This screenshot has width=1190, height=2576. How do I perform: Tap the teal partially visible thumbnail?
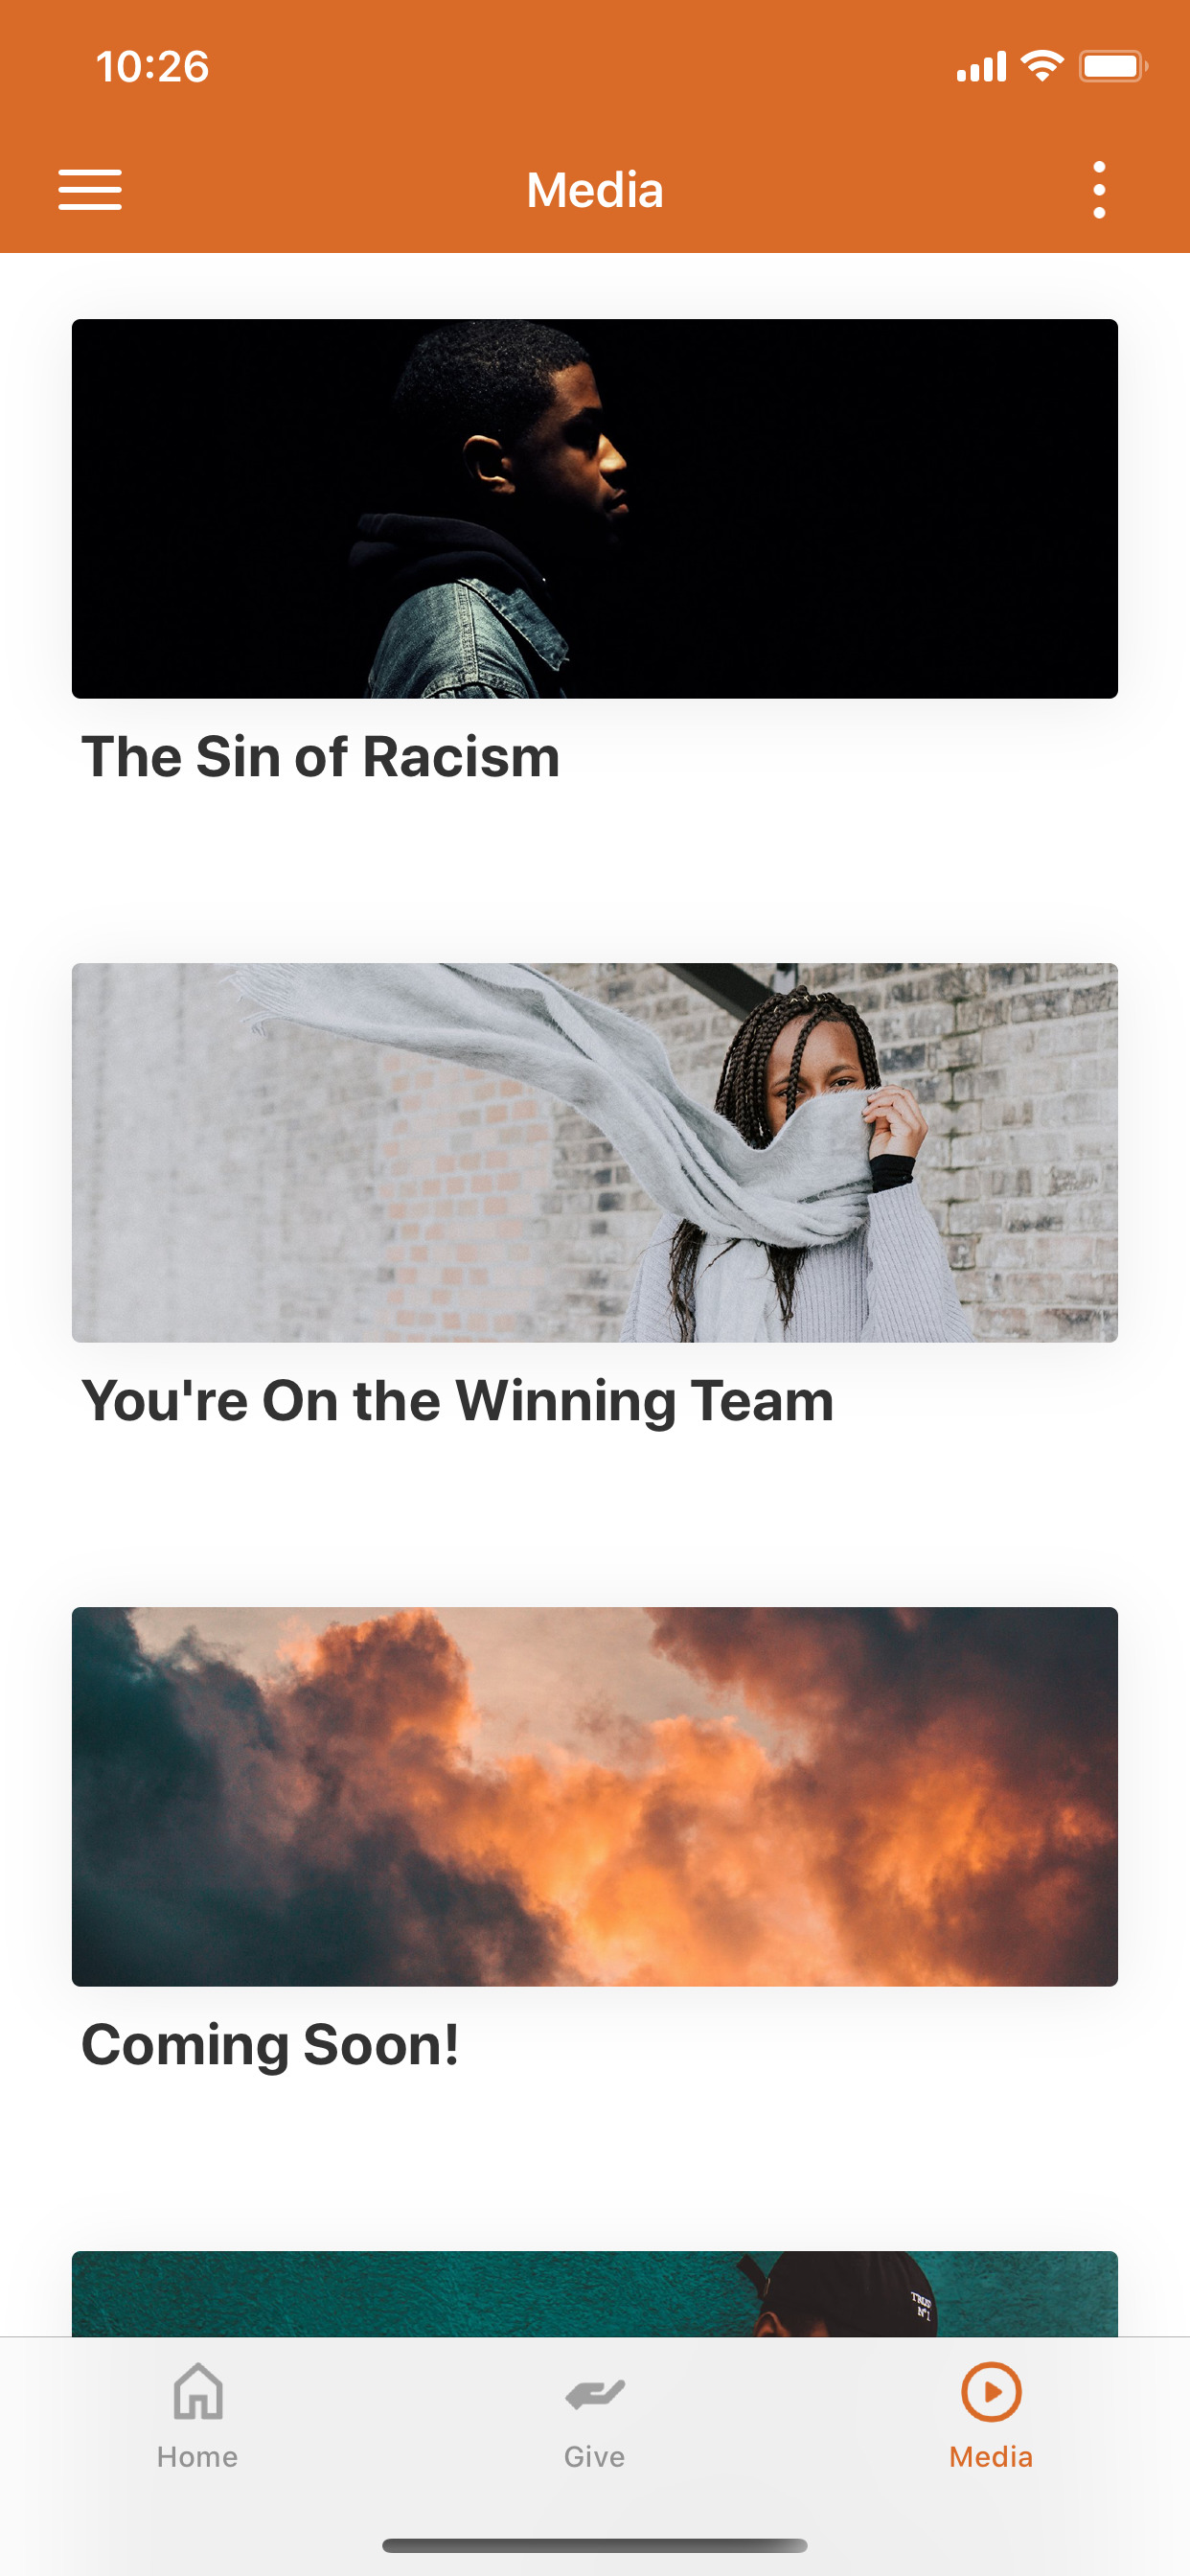(x=595, y=2293)
